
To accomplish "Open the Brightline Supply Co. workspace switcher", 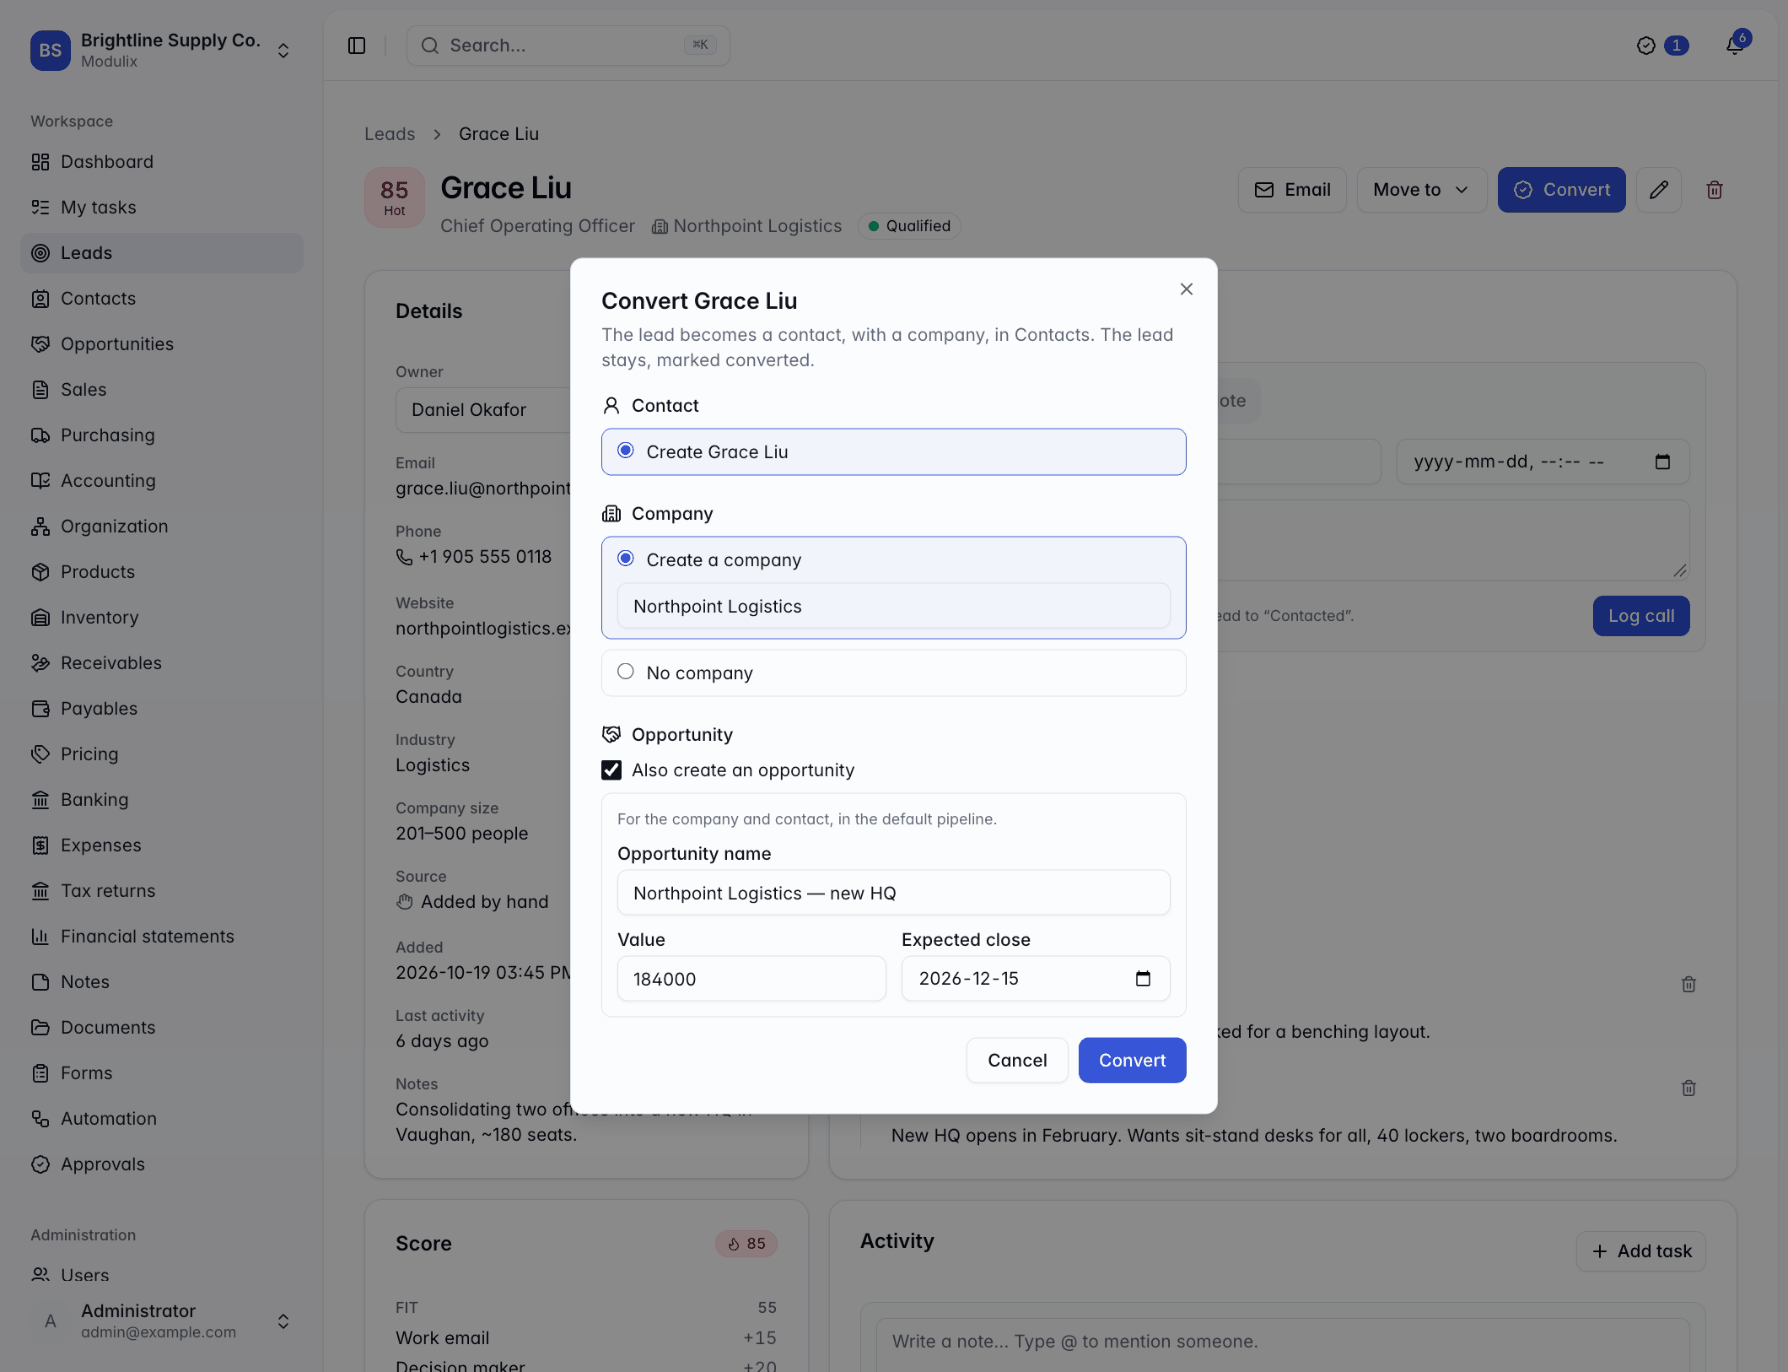I will pos(162,50).
